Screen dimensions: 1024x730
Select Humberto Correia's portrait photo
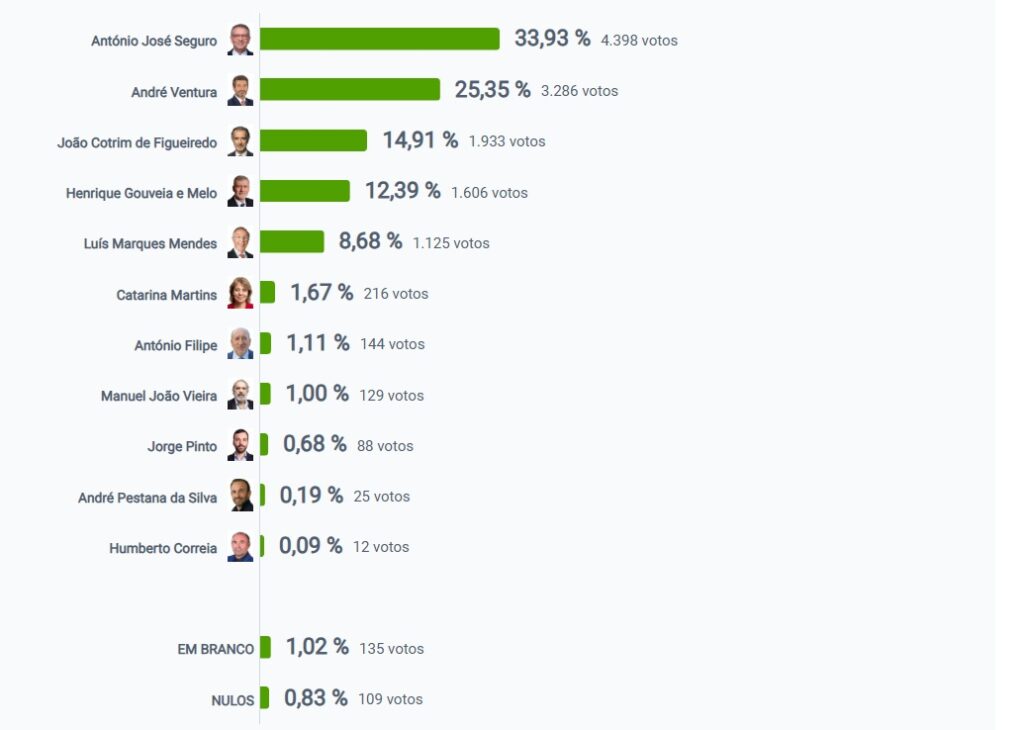240,547
